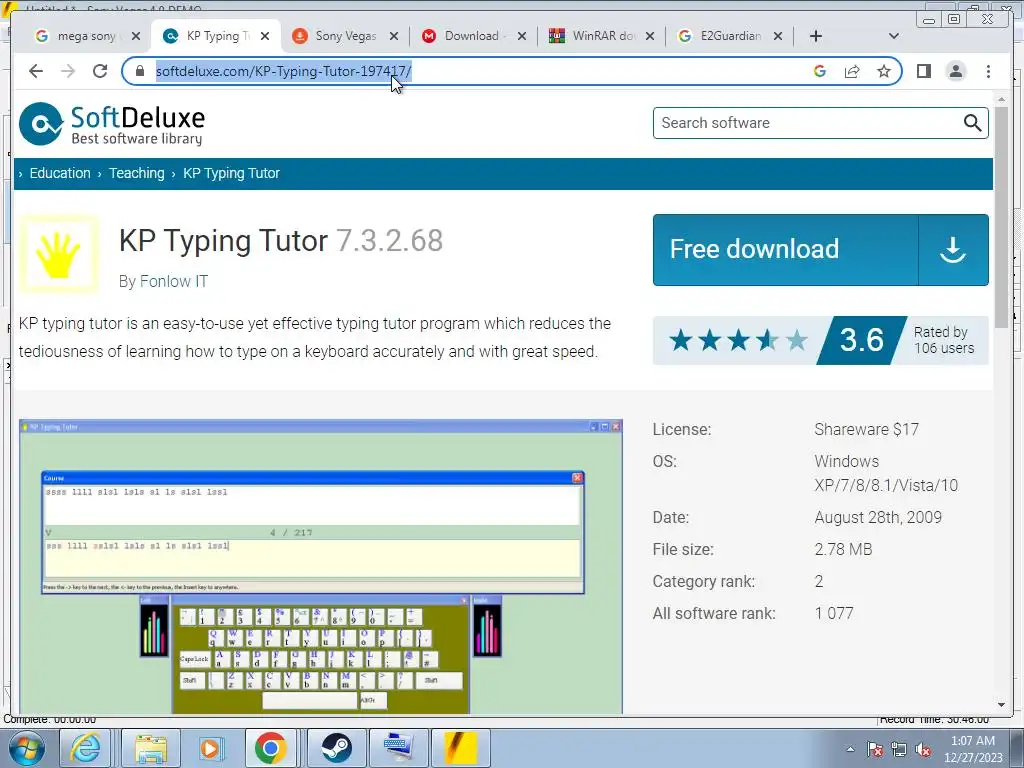
Task: Open a new browser tab
Action: point(816,36)
